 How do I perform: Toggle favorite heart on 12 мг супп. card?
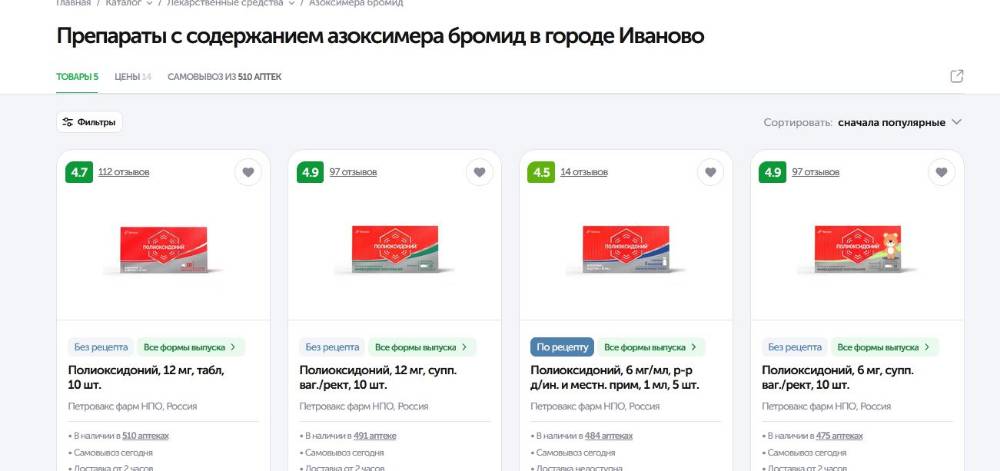(x=480, y=172)
